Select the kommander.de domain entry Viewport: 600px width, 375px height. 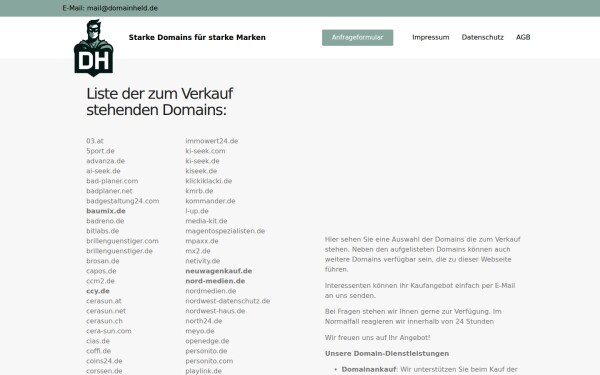pyautogui.click(x=210, y=201)
